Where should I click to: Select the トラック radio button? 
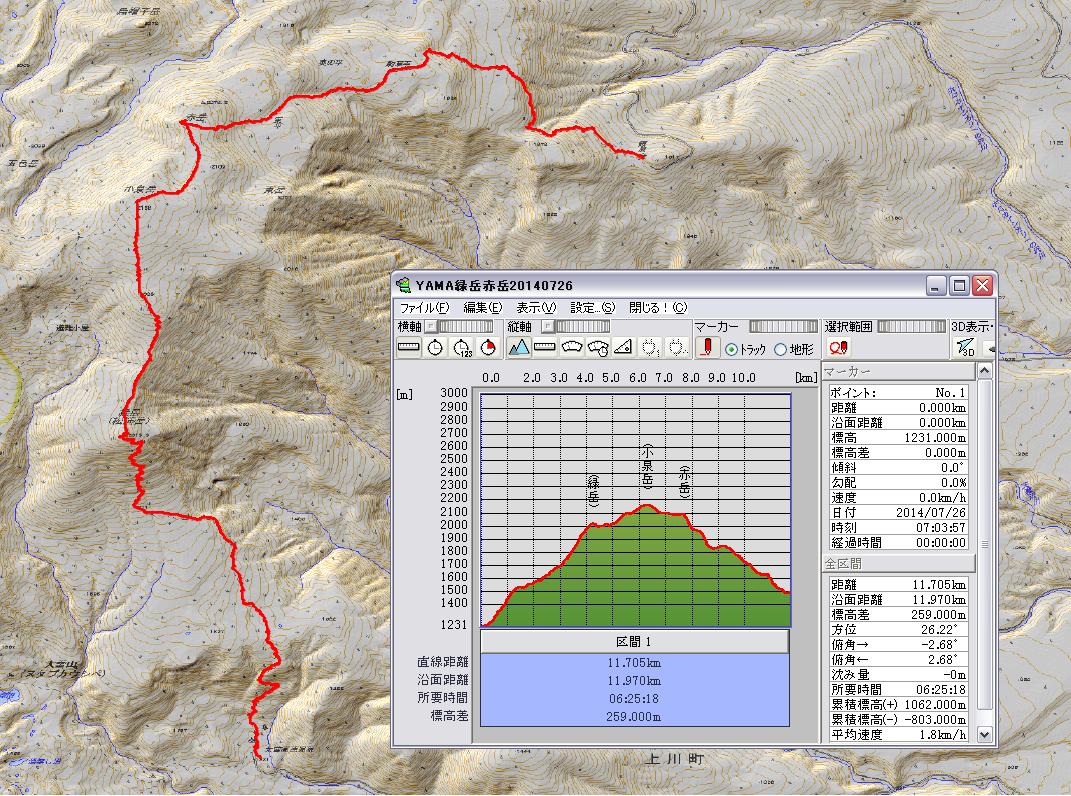[x=732, y=350]
